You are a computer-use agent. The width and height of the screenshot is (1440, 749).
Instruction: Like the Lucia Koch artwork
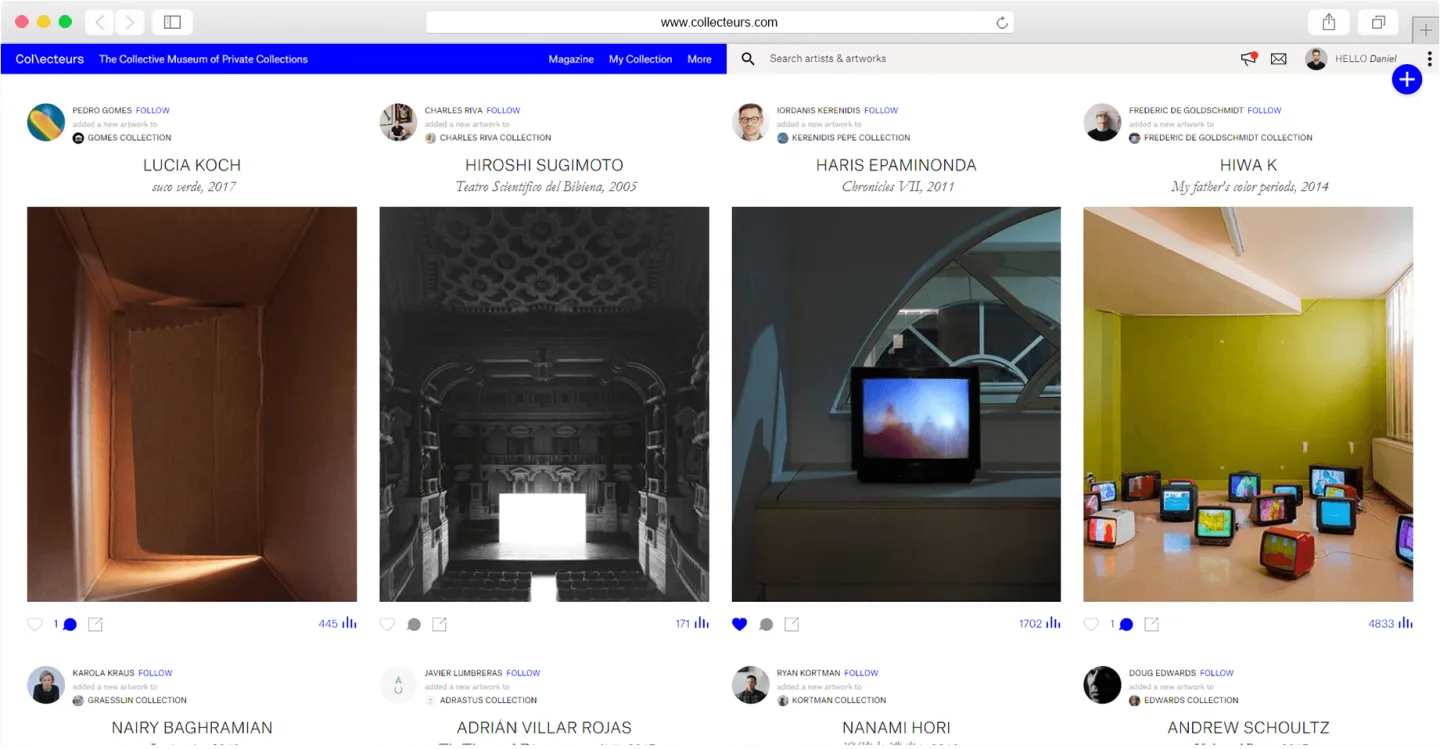pos(35,624)
